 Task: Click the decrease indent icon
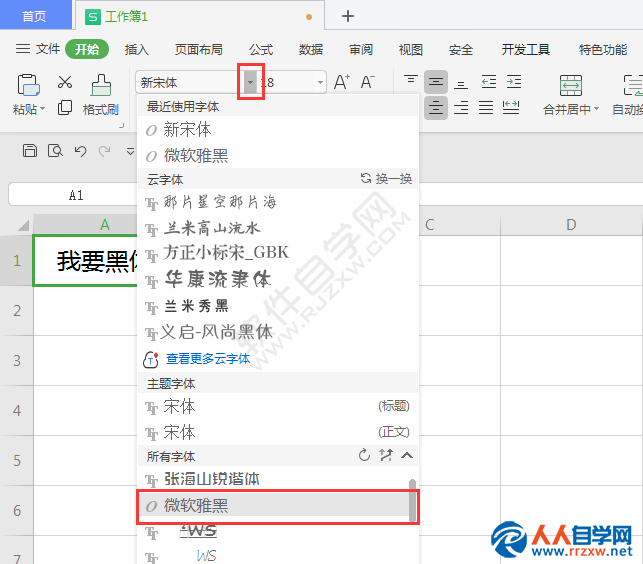489,82
